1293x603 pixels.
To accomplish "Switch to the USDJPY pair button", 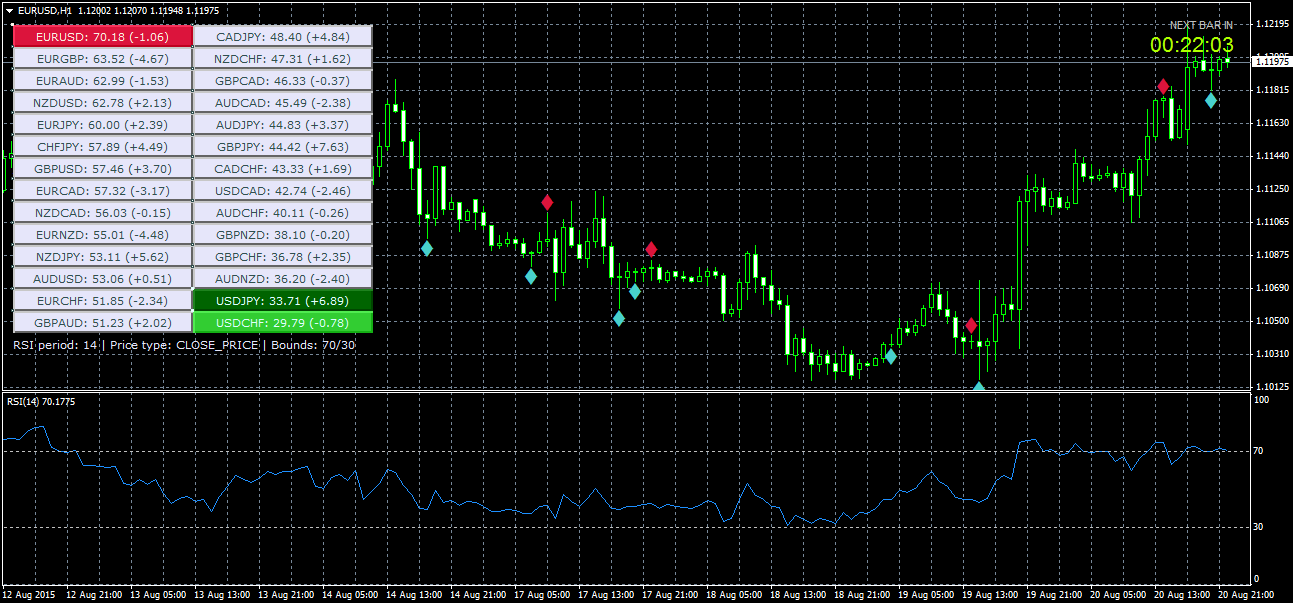I will [282, 300].
